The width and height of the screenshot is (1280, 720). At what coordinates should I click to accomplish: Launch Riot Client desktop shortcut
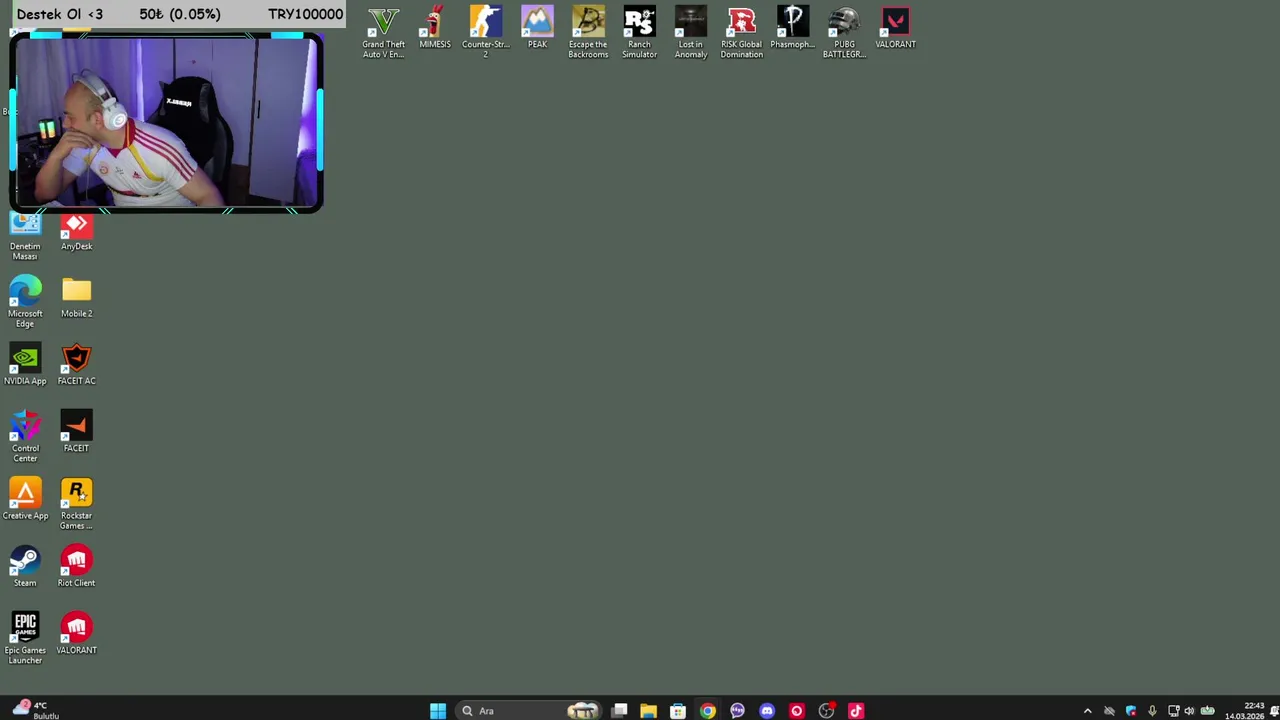76,566
